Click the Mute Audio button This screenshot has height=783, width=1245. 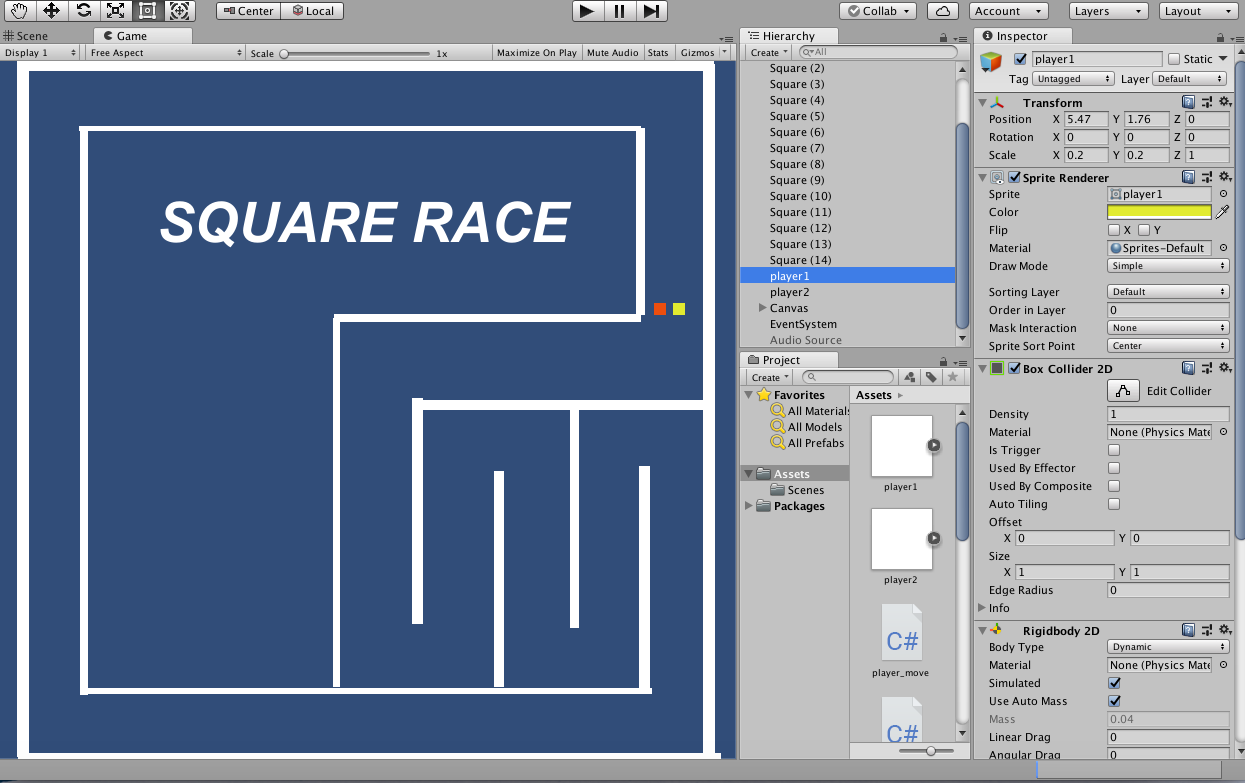pyautogui.click(x=613, y=53)
